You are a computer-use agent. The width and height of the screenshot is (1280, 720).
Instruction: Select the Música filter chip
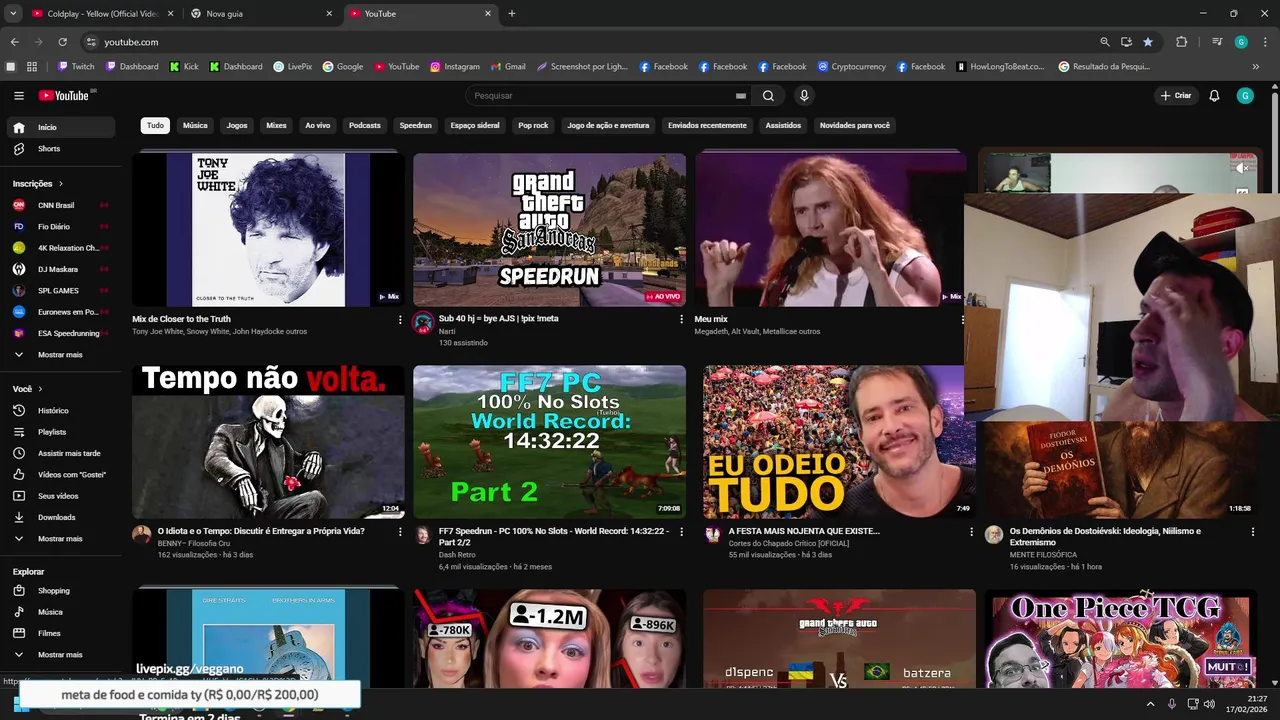195,126
